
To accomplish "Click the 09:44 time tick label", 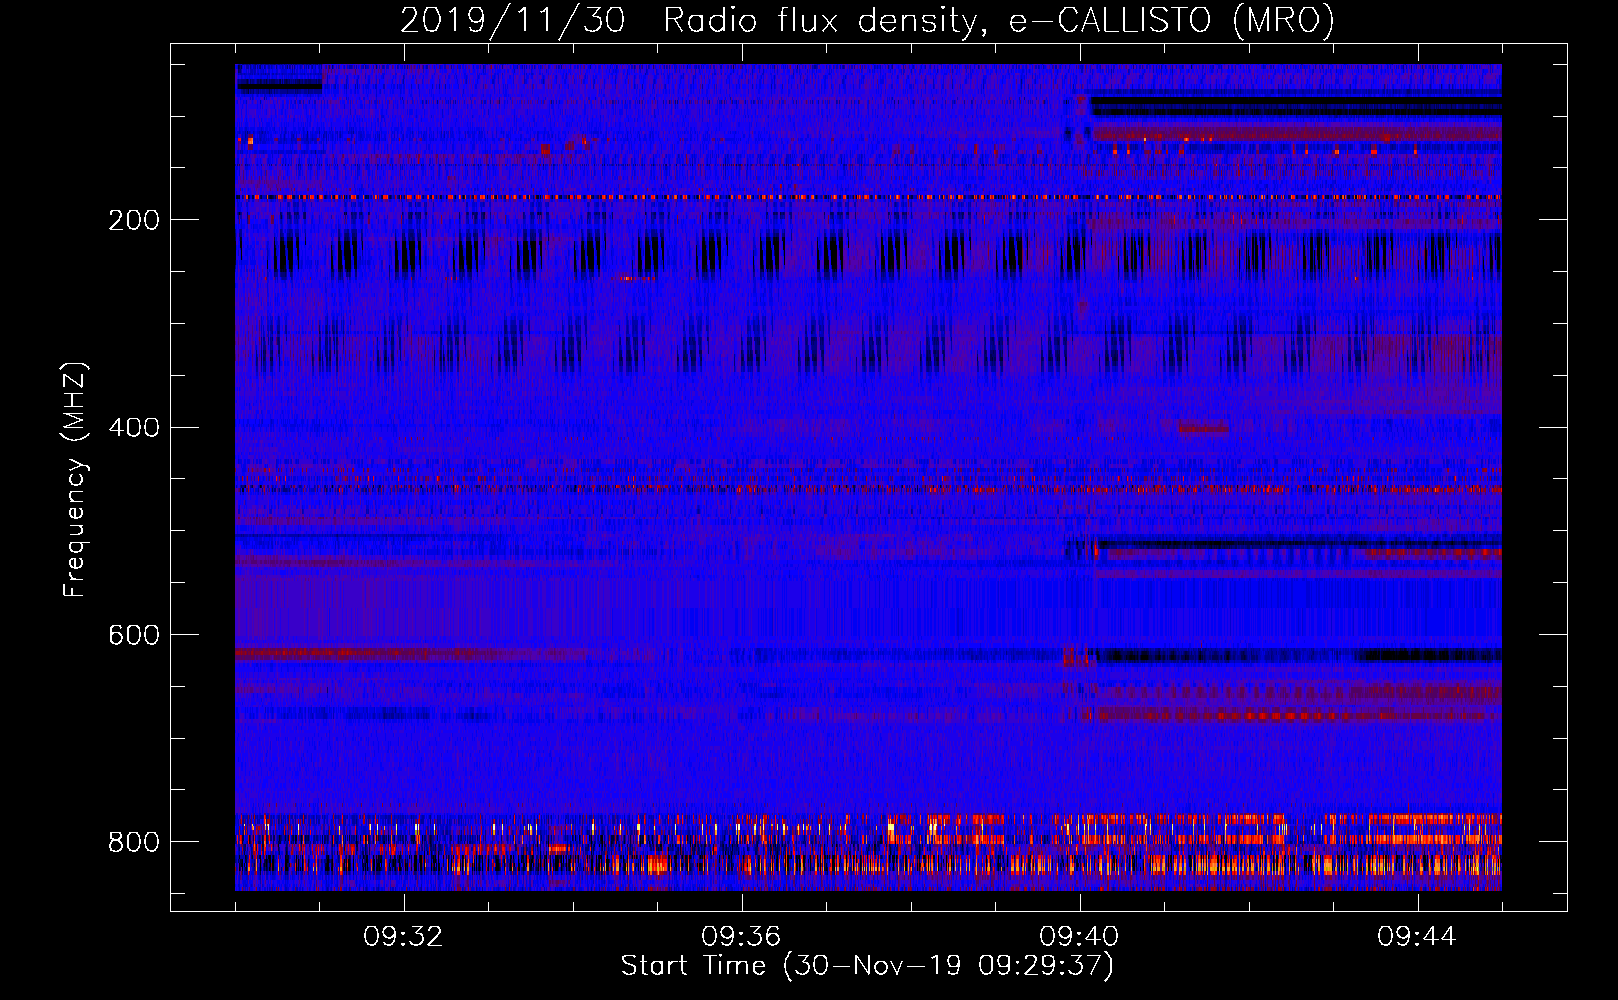I will click(1417, 937).
